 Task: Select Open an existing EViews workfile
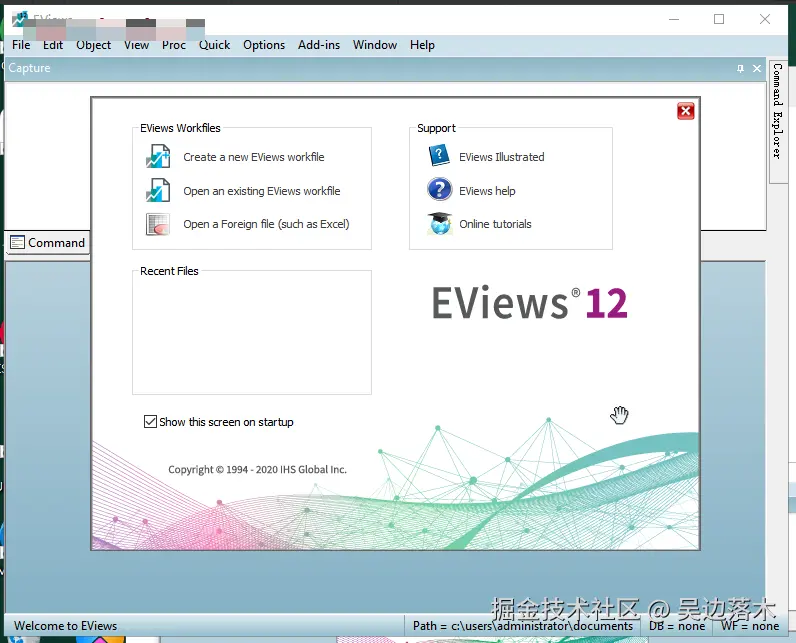262,191
